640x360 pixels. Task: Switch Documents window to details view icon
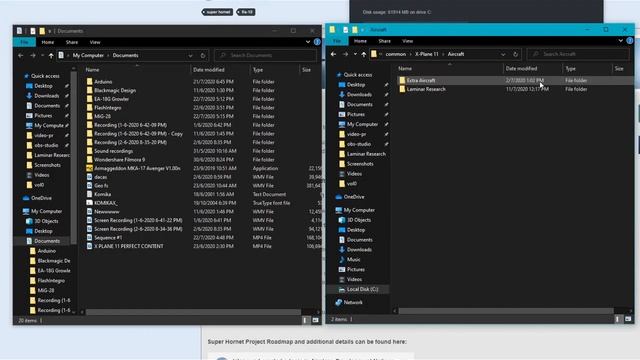(x=305, y=320)
